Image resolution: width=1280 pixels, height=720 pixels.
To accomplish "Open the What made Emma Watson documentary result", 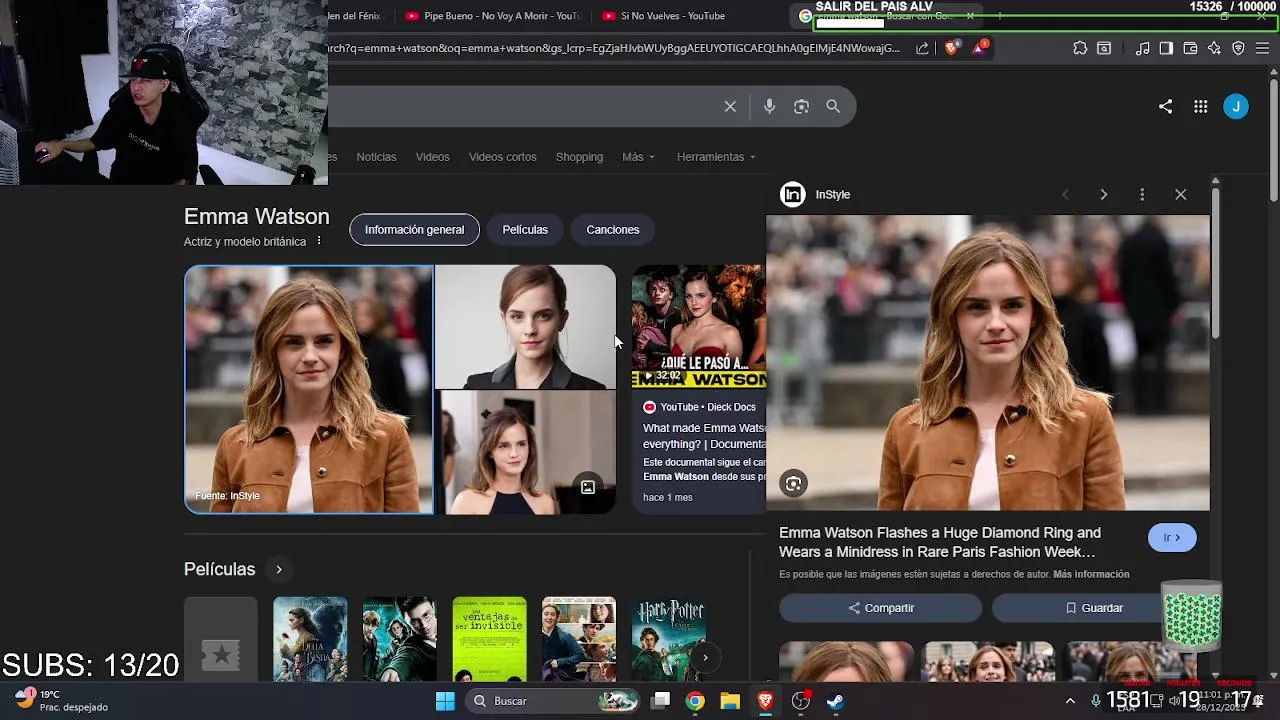I will pyautogui.click(x=704, y=436).
